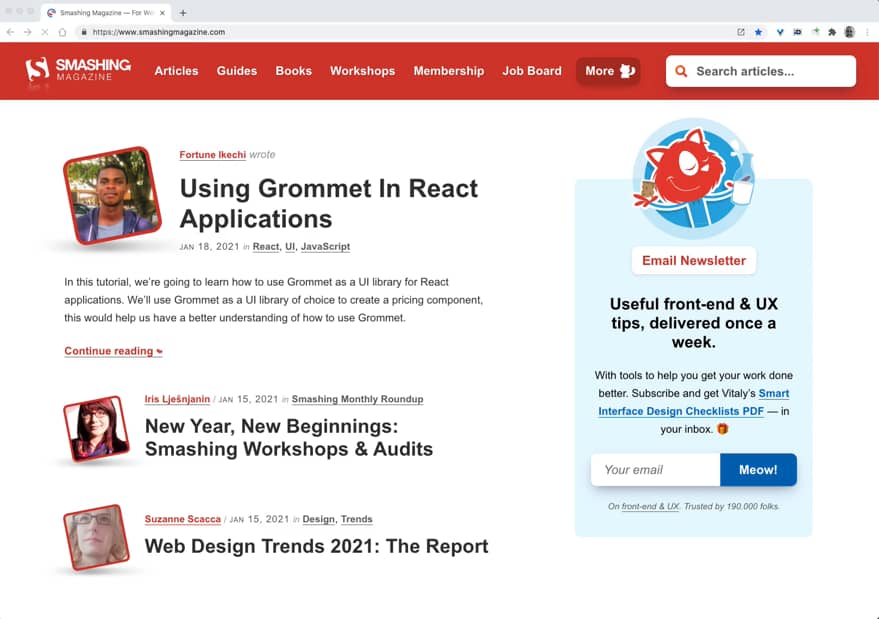Open the UI category tag
Viewport: 879px width, 619px height.
point(290,247)
